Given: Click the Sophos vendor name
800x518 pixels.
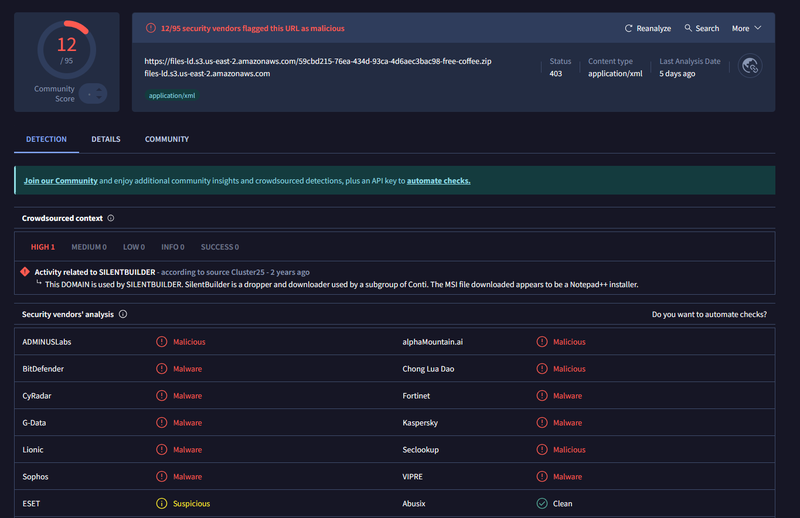Looking at the screenshot, I should (x=35, y=477).
